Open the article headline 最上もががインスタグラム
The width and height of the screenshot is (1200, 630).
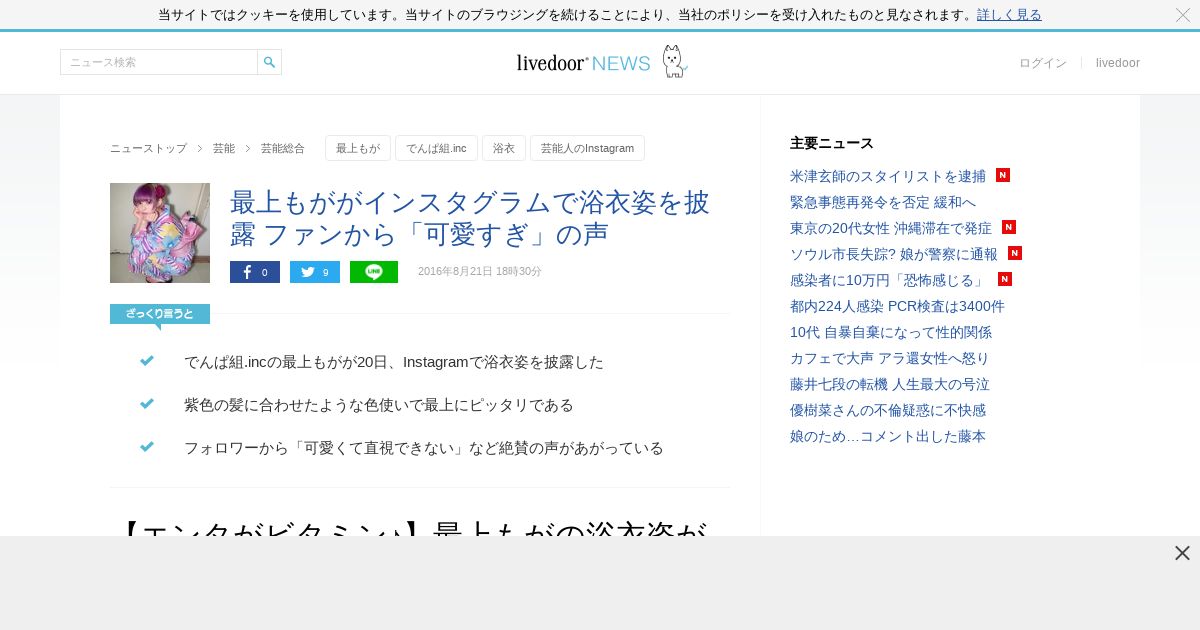click(x=470, y=218)
